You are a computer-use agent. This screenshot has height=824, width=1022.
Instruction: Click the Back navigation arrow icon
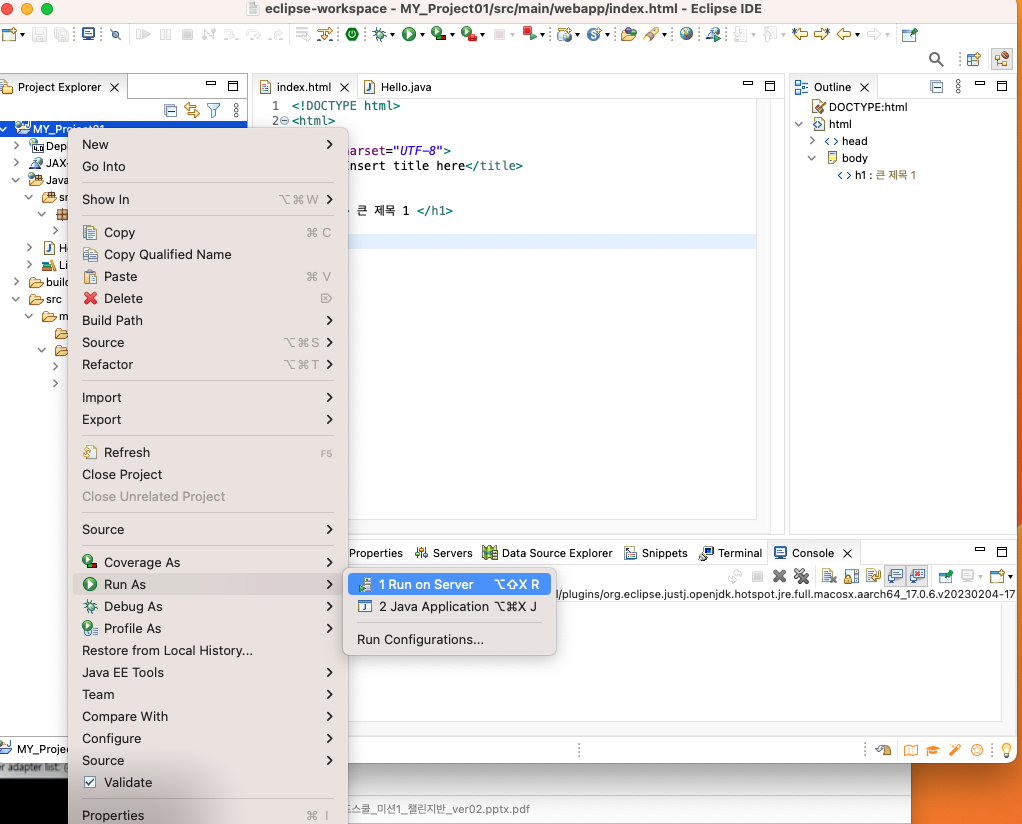click(844, 34)
